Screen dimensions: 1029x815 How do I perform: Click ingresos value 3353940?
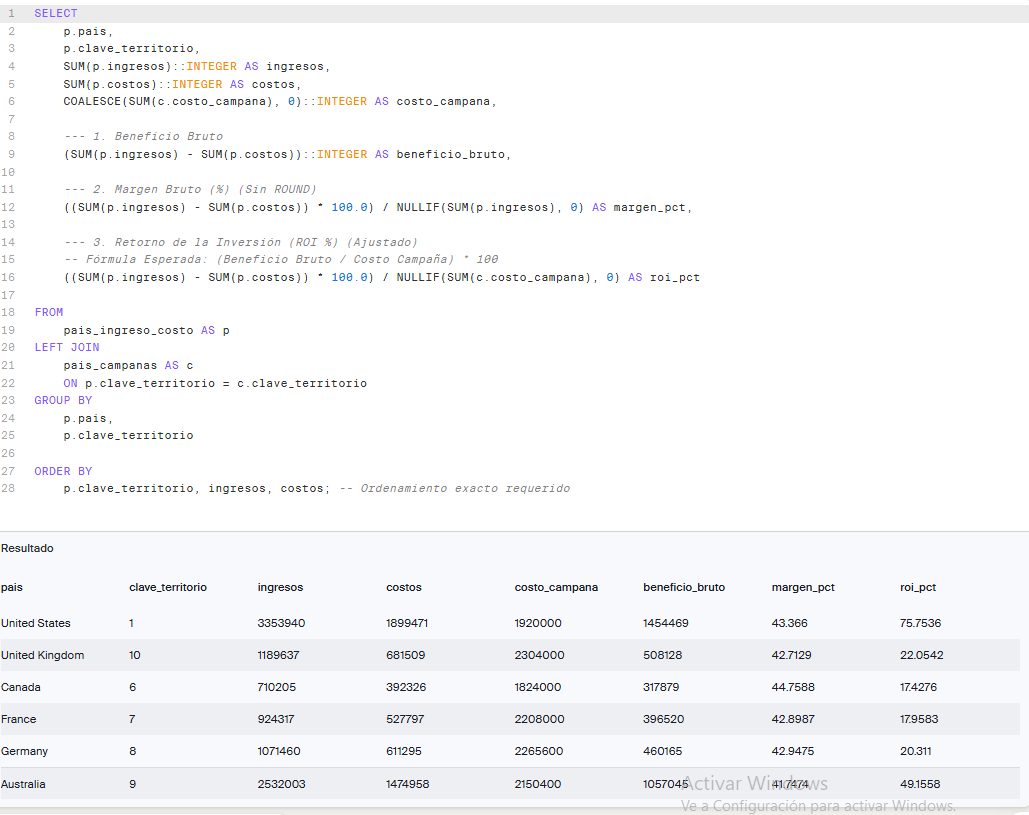281,623
